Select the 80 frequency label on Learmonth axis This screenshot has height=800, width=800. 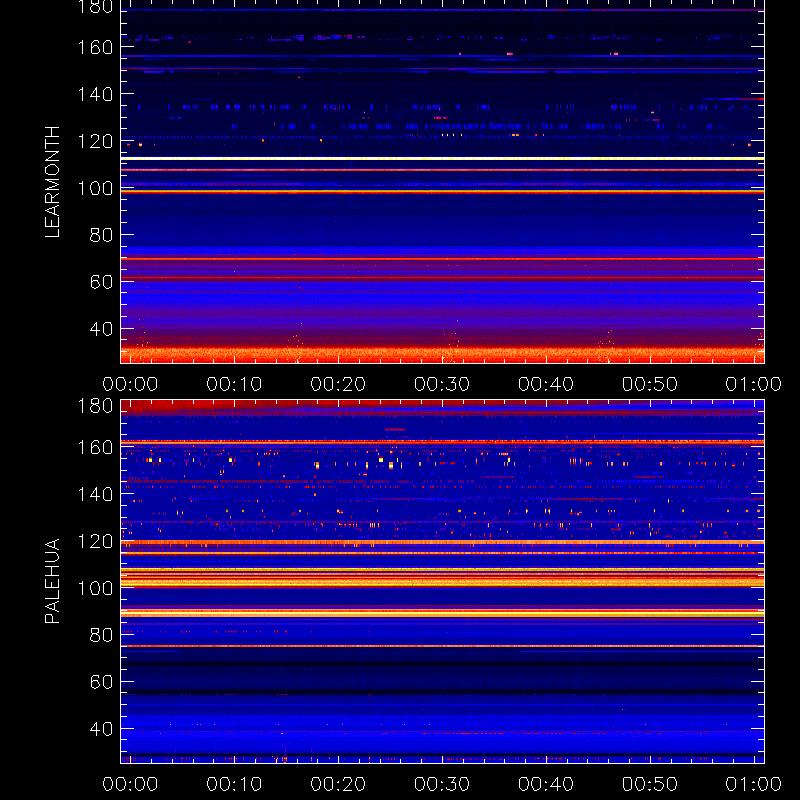pyautogui.click(x=101, y=235)
